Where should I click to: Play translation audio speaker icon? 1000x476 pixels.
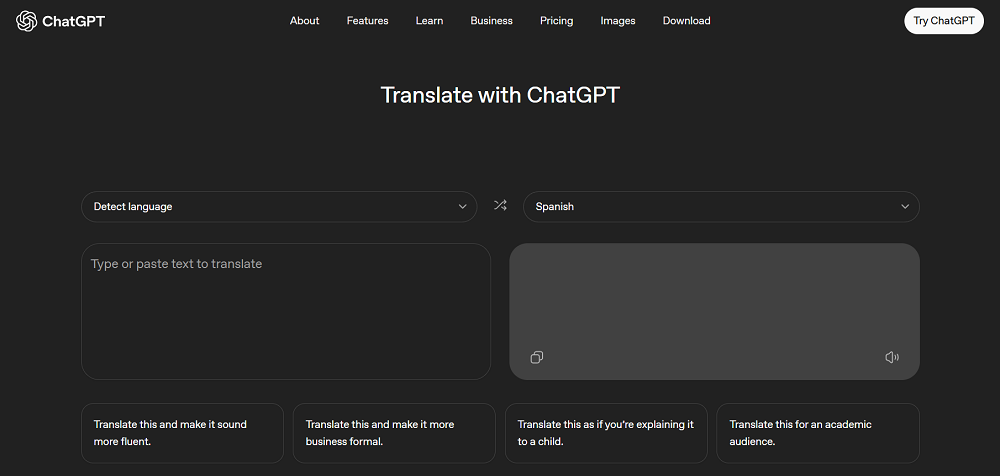[892, 357]
